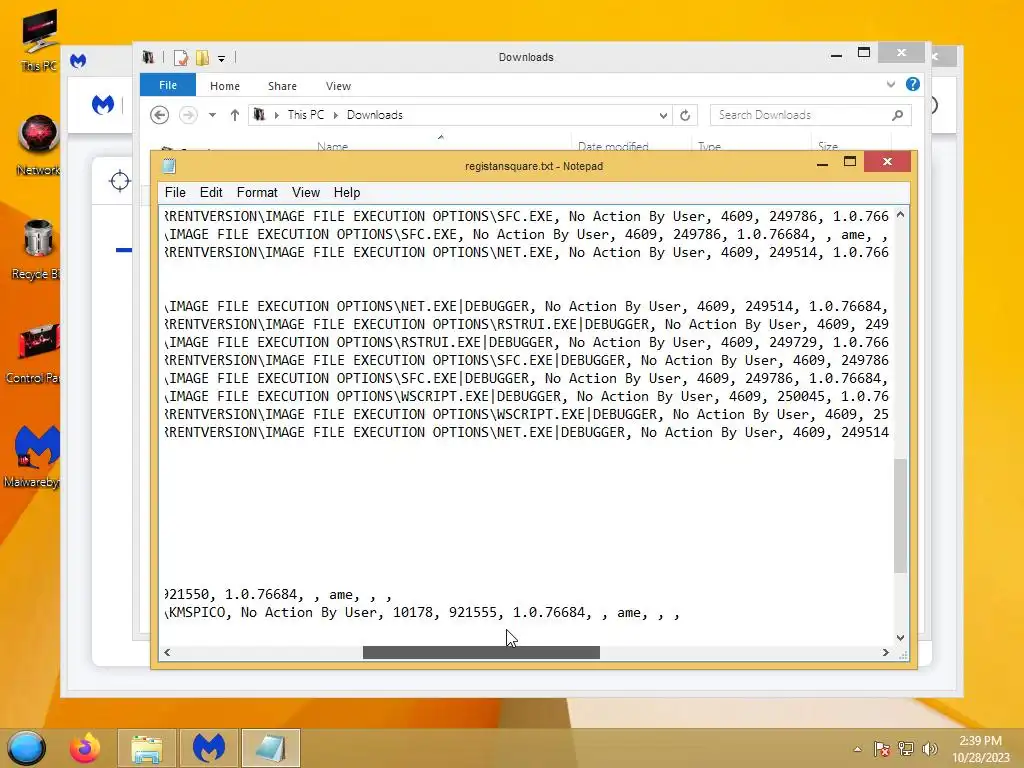
Task: Click the KMSPICO line in Notepad
Action: click(x=422, y=613)
